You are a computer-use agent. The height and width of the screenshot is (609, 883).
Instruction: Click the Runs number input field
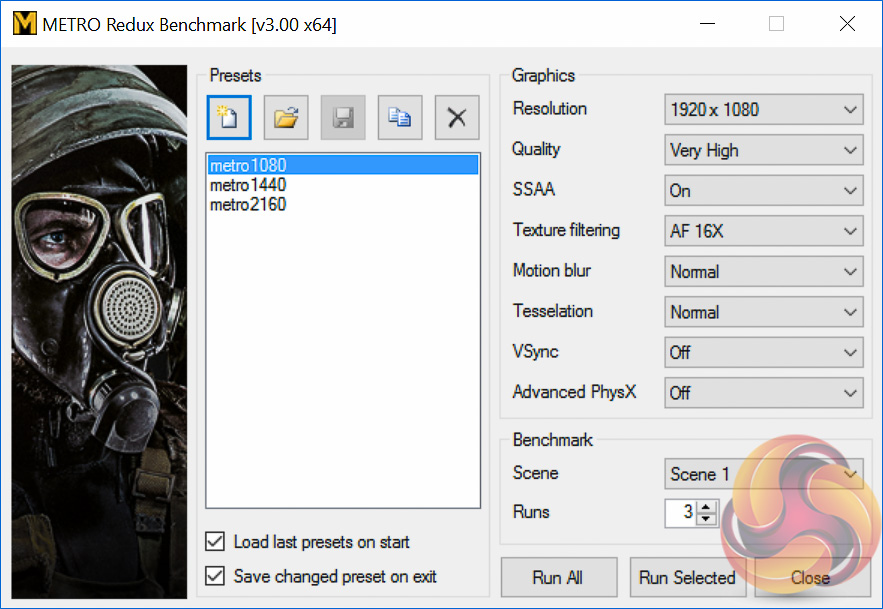pos(682,513)
